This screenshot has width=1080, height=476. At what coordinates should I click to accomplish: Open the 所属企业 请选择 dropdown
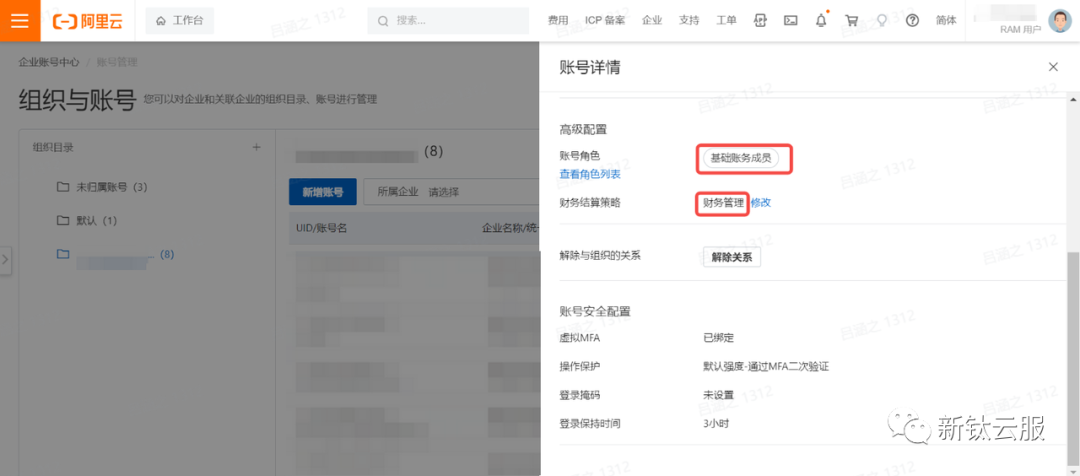pyautogui.click(x=450, y=192)
